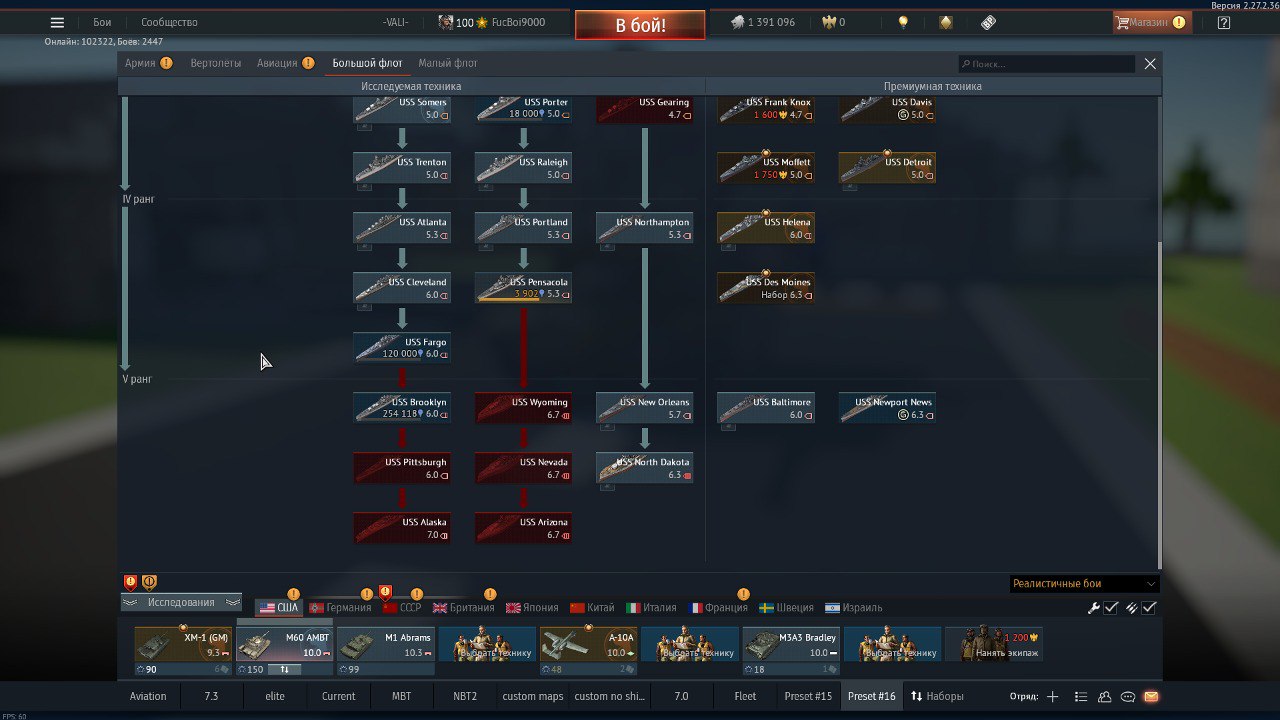Click the warning badge on Магазин button
Screen dimensions: 1280x720
1179,22
